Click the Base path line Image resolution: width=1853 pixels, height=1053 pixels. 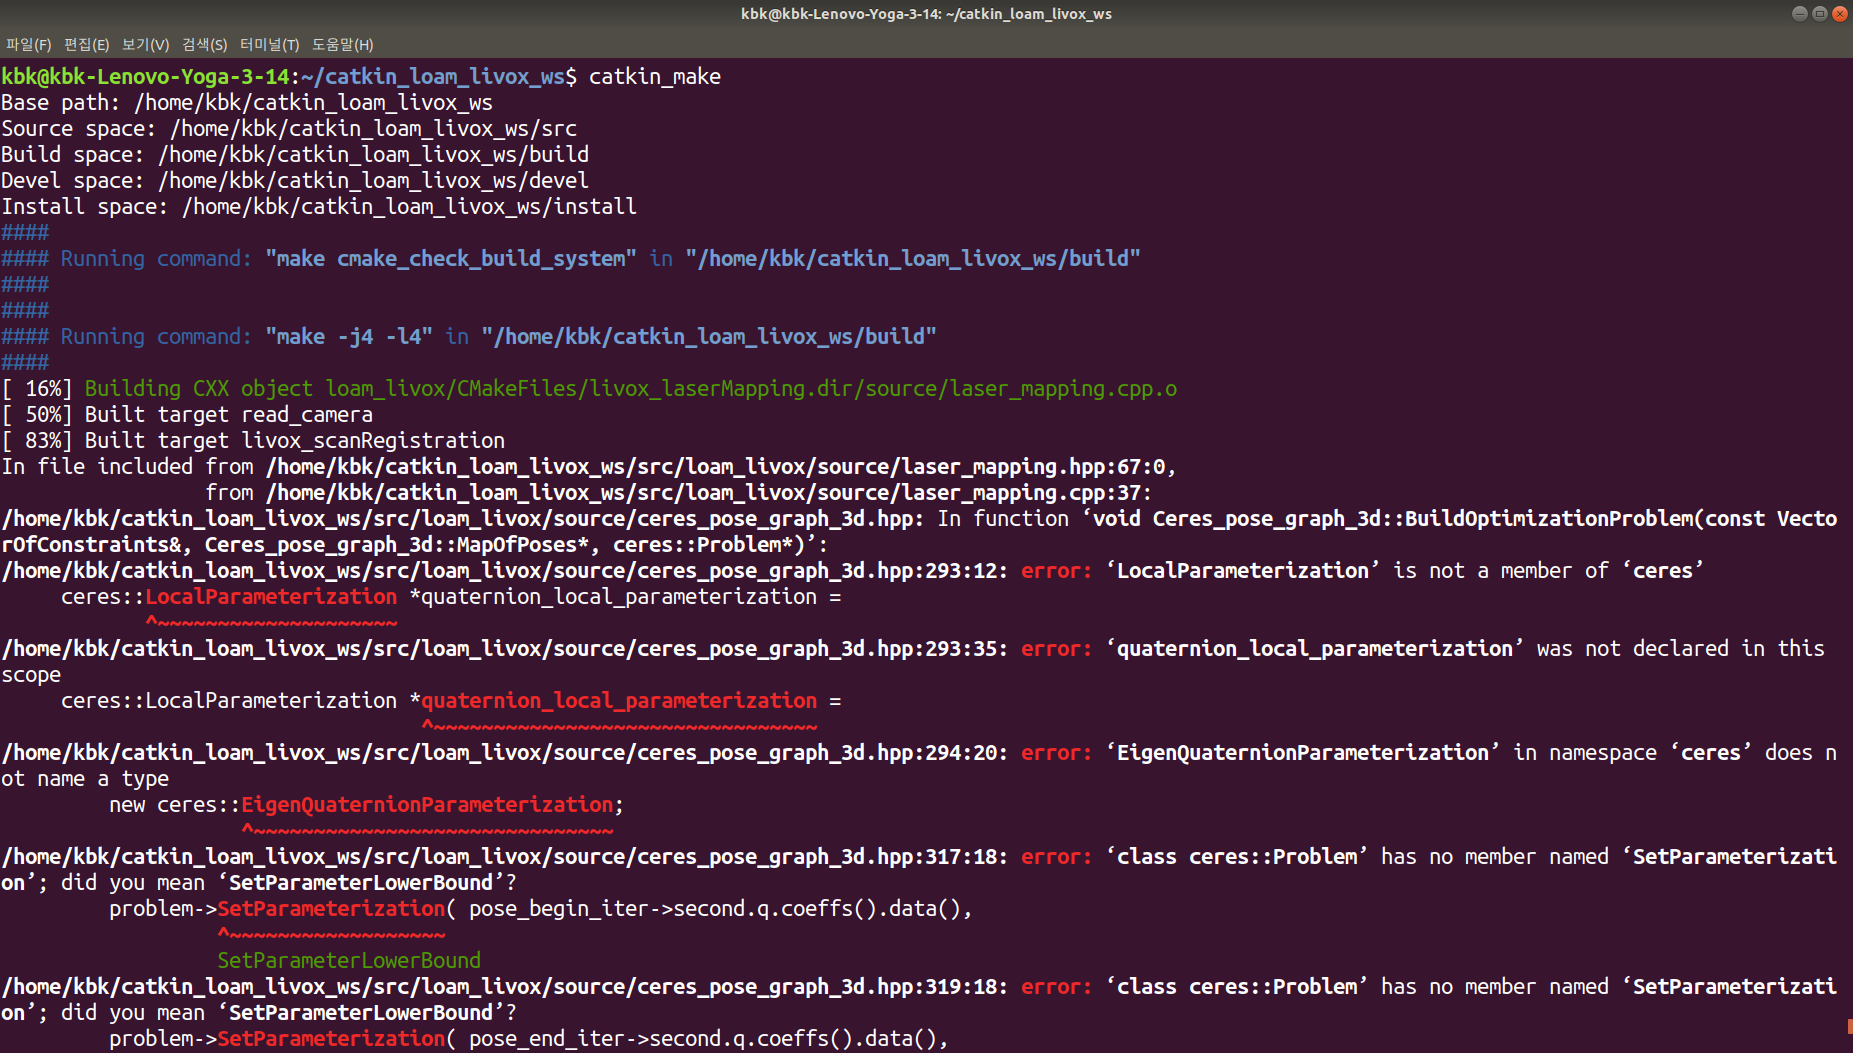coord(247,103)
